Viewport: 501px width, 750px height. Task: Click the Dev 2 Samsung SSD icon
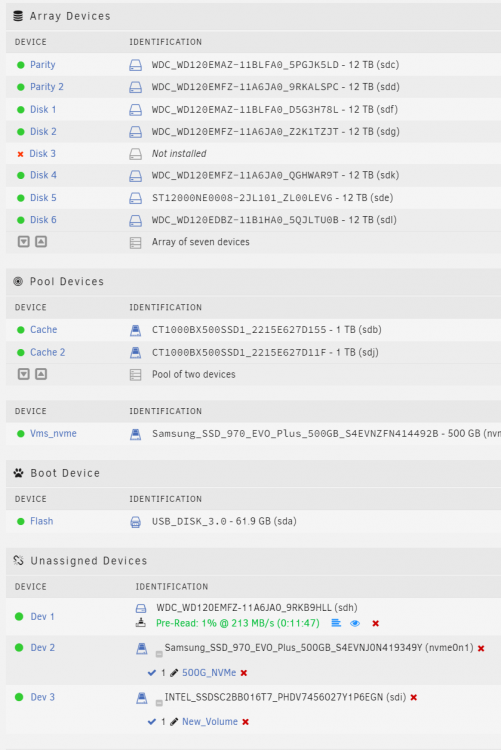pyautogui.click(x=142, y=648)
